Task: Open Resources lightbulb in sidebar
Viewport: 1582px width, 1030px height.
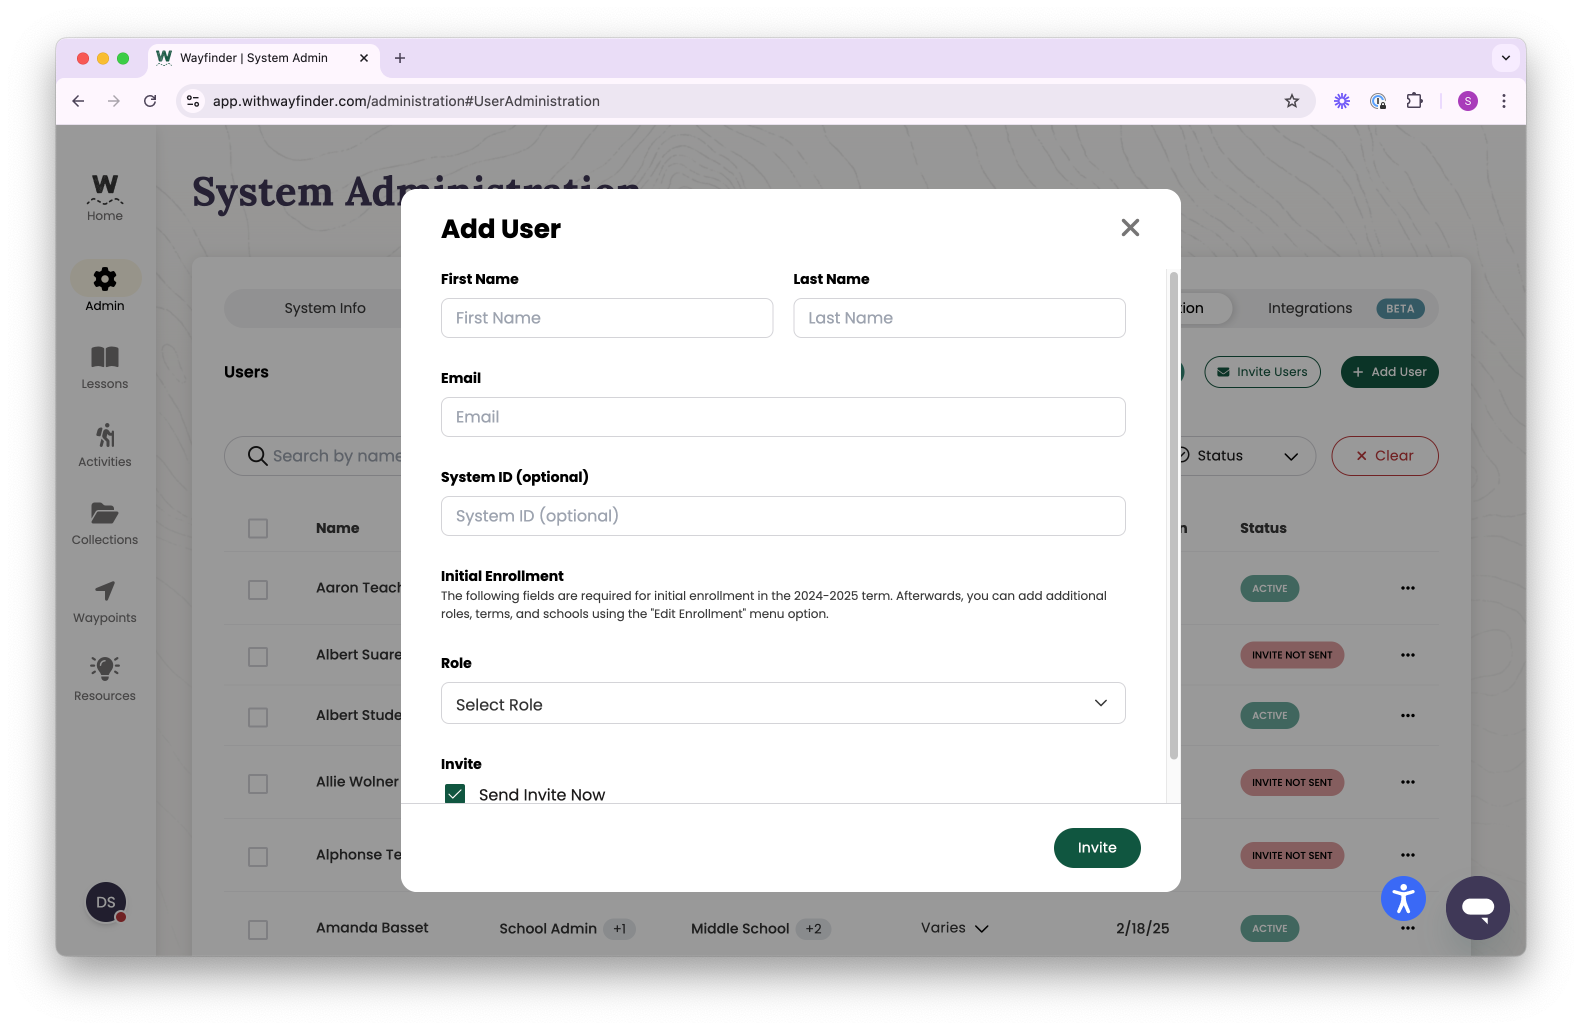Action: coord(105,679)
